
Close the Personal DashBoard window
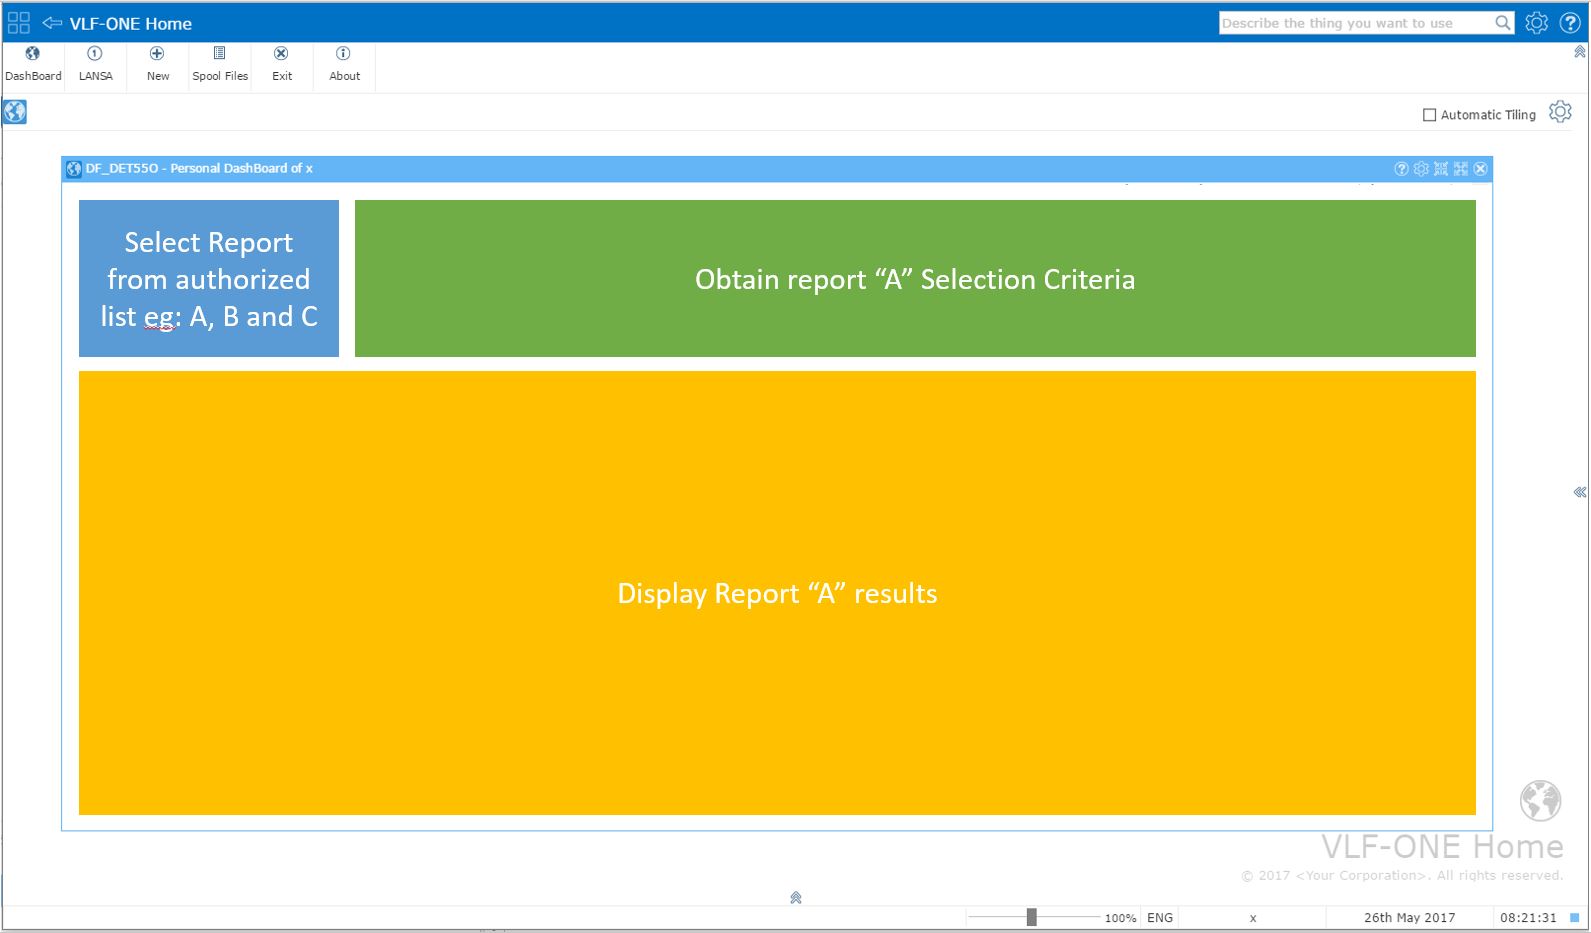click(1481, 169)
